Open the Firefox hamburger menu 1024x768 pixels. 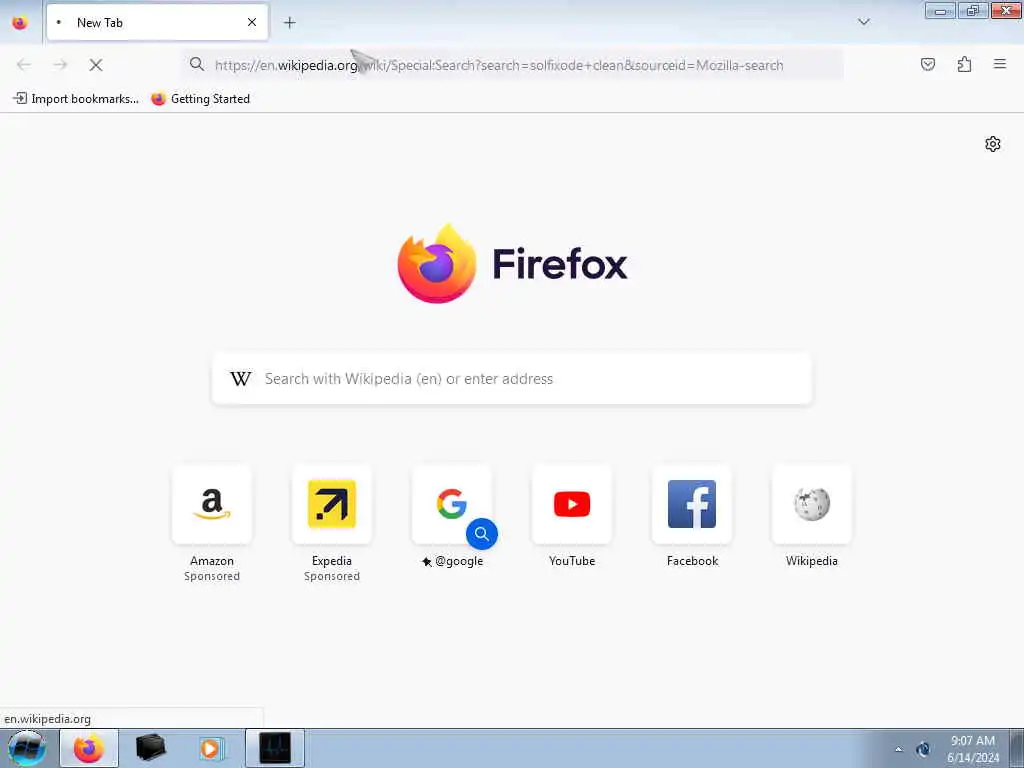point(999,64)
